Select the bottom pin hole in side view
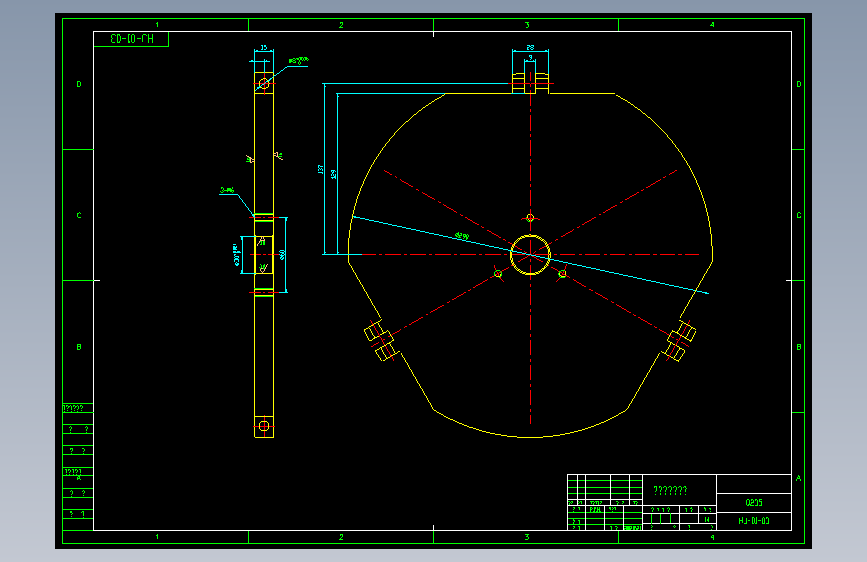The width and height of the screenshot is (867, 562). click(264, 426)
